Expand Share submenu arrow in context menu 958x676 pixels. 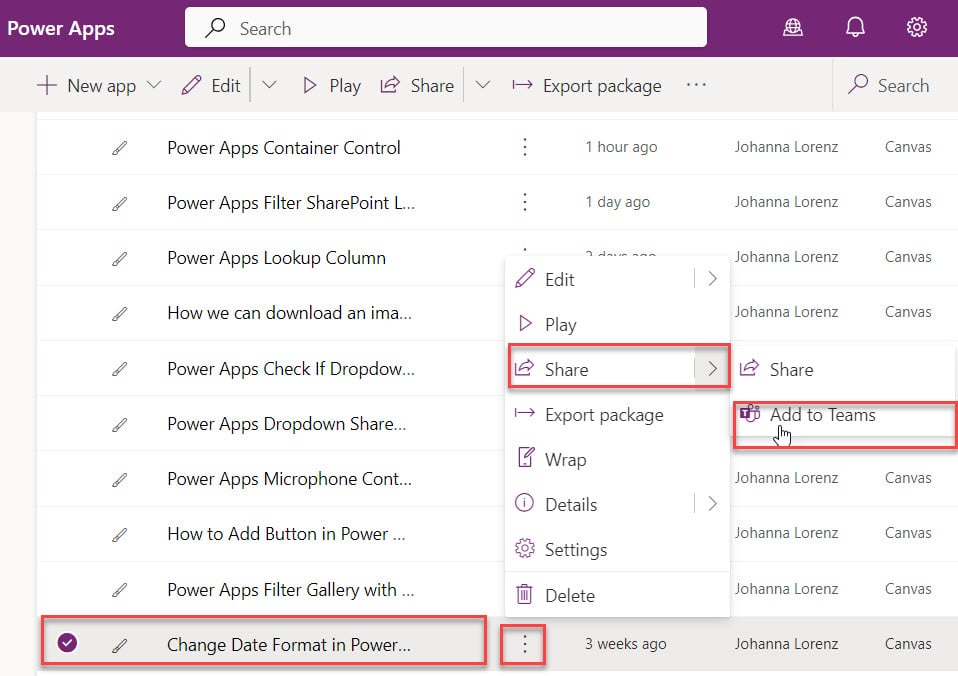pos(712,369)
